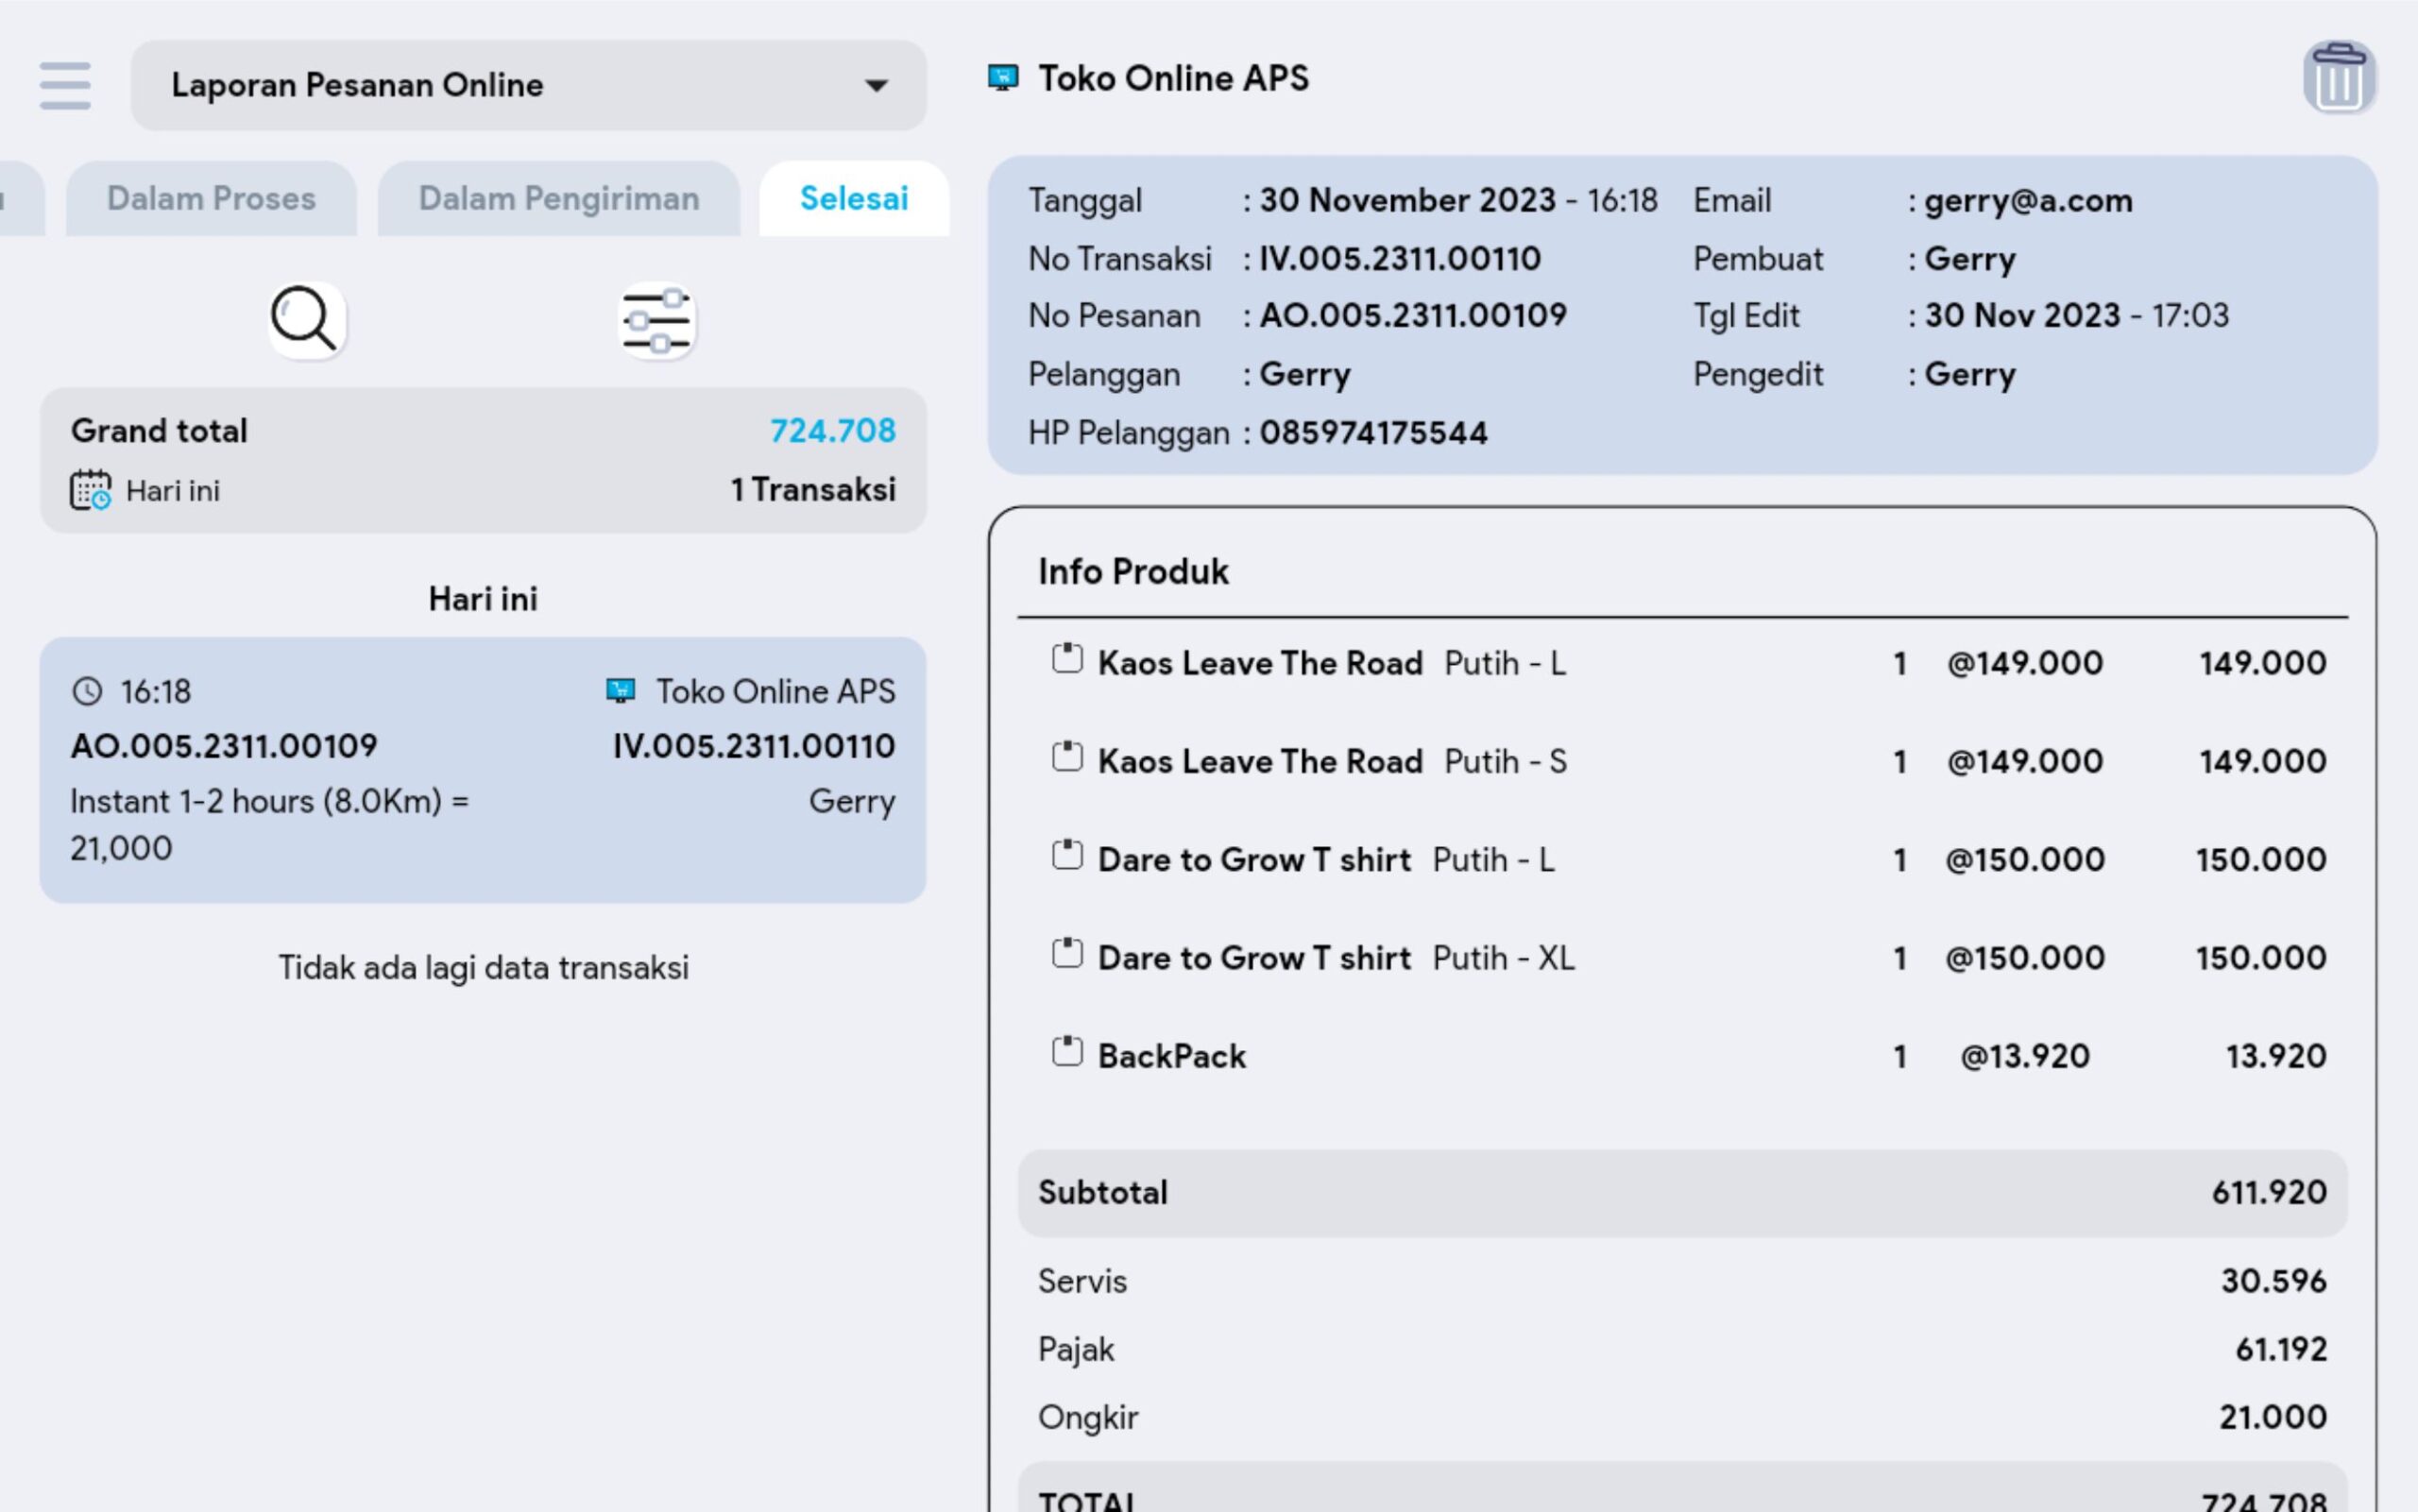Switch to Dalam Proses tab
This screenshot has width=2418, height=1512.
click(x=211, y=199)
